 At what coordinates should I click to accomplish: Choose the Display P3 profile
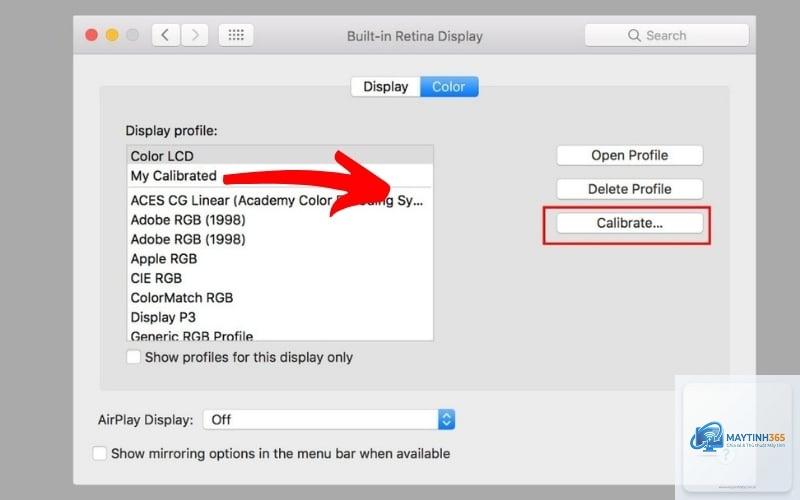pos(280,317)
